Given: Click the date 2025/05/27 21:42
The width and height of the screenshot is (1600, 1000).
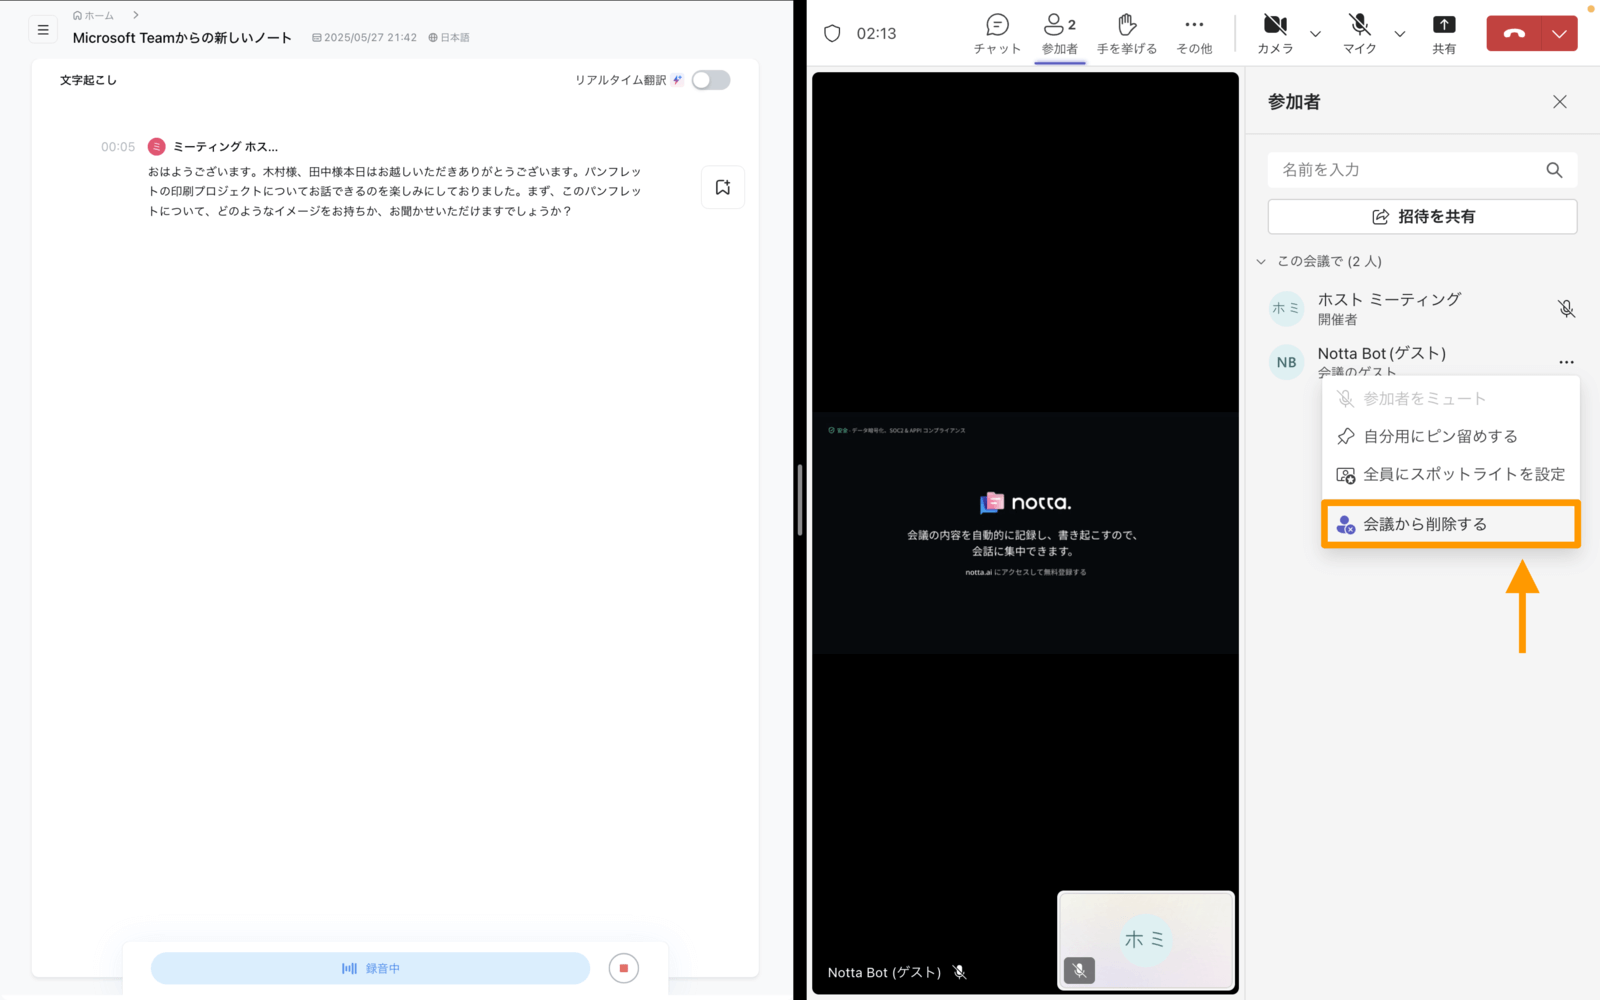Looking at the screenshot, I should point(364,38).
